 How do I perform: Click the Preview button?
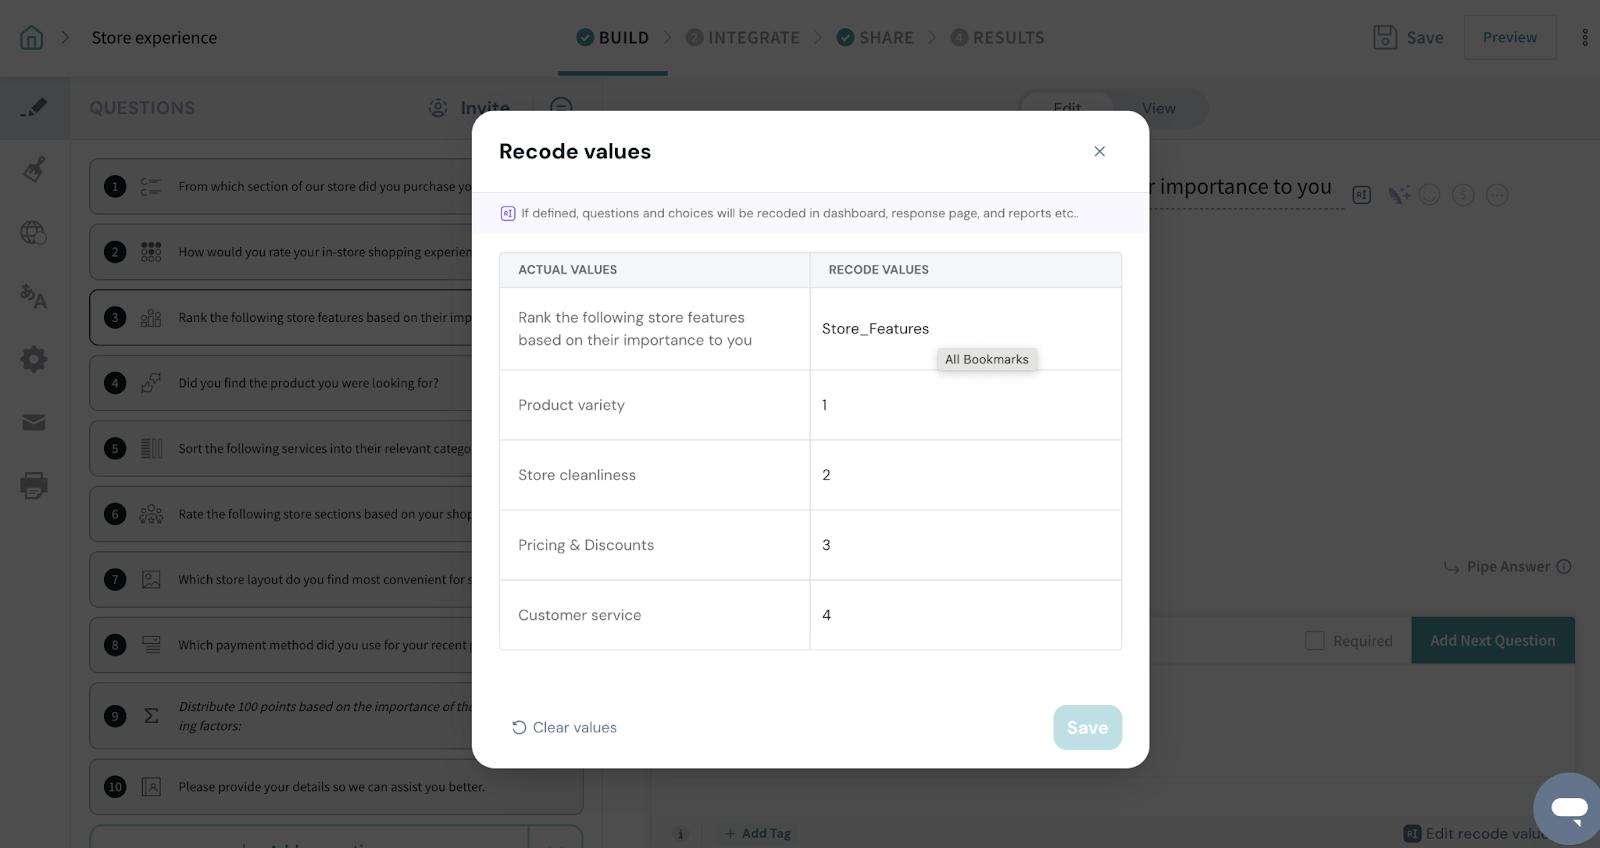pos(1509,38)
